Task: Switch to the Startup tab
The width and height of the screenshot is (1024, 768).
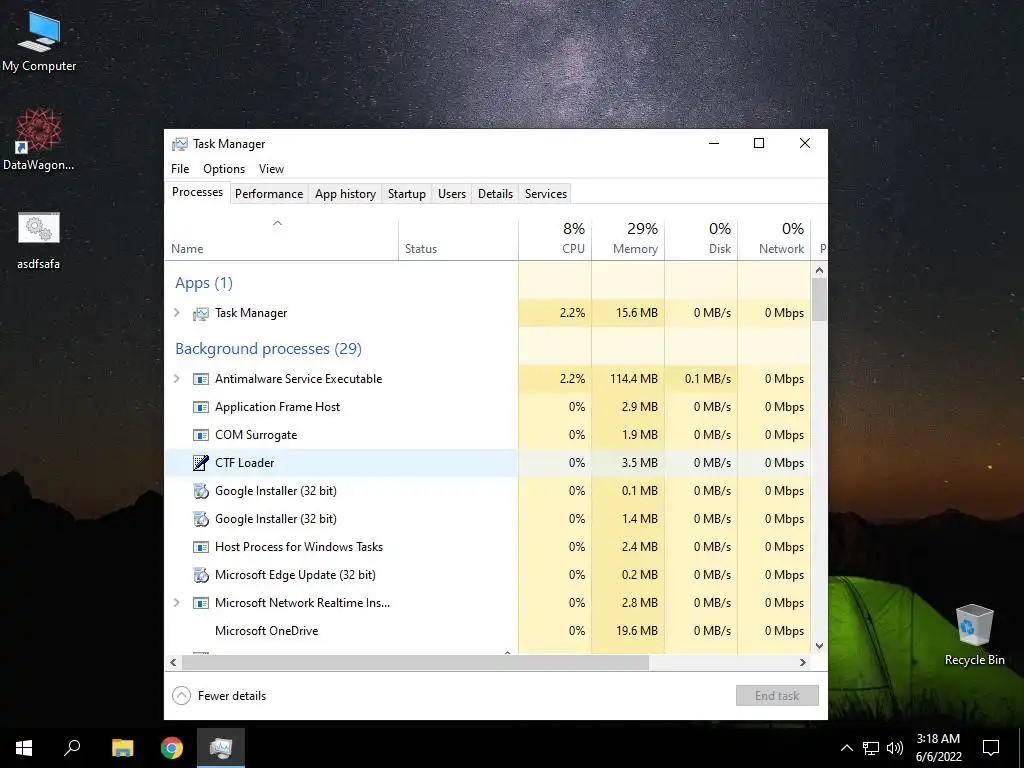Action: [407, 194]
